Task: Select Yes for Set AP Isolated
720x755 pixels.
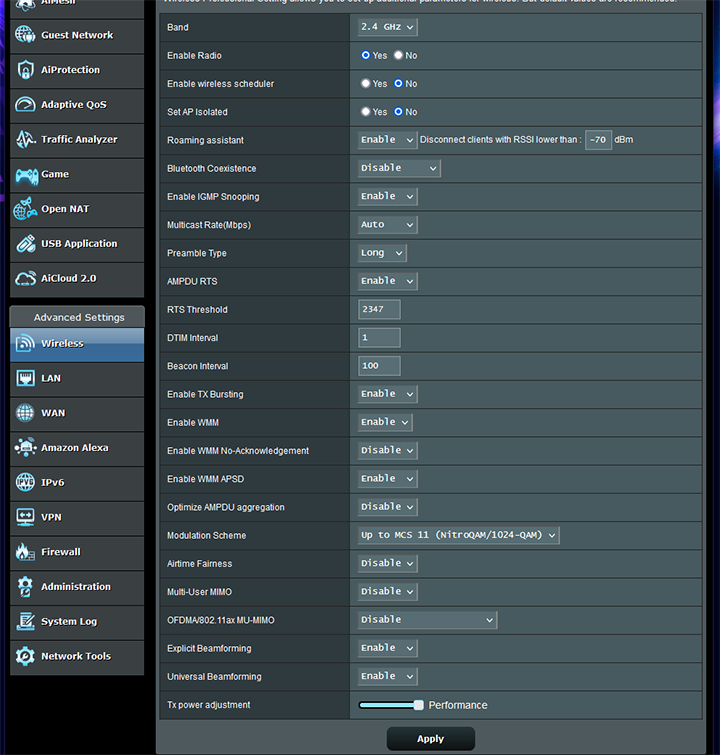Action: (x=366, y=112)
